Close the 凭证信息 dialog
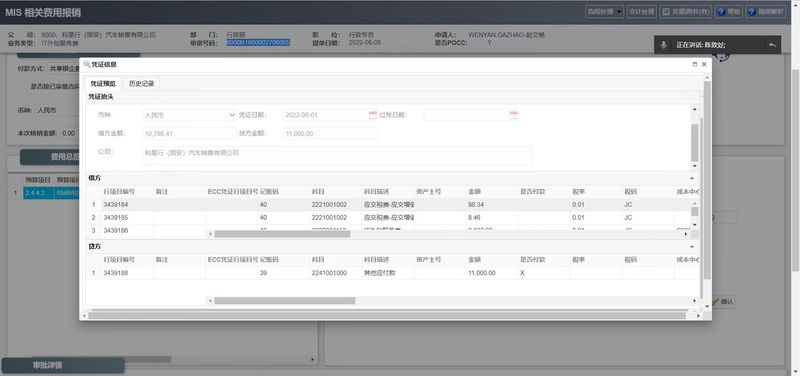This screenshot has width=800, height=376. (x=704, y=64)
